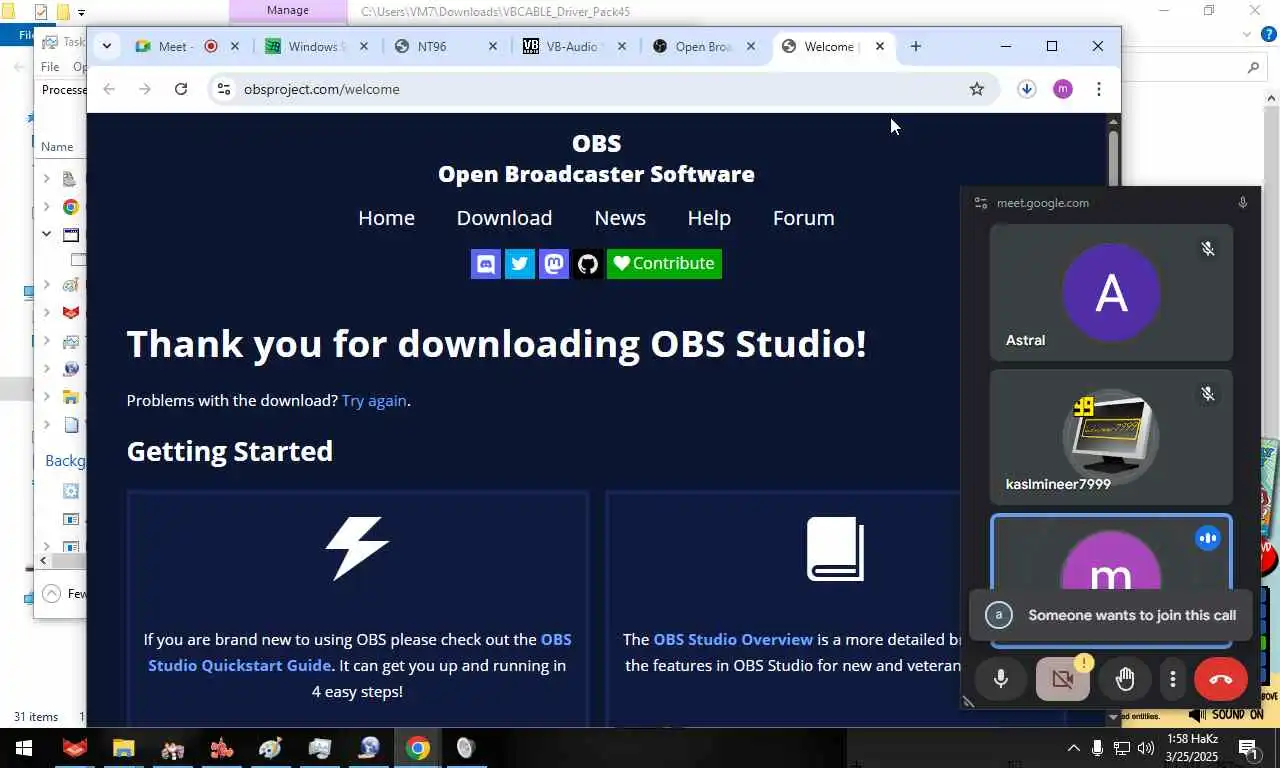
Task: Open the Forum page in OBS navigation
Action: click(803, 218)
